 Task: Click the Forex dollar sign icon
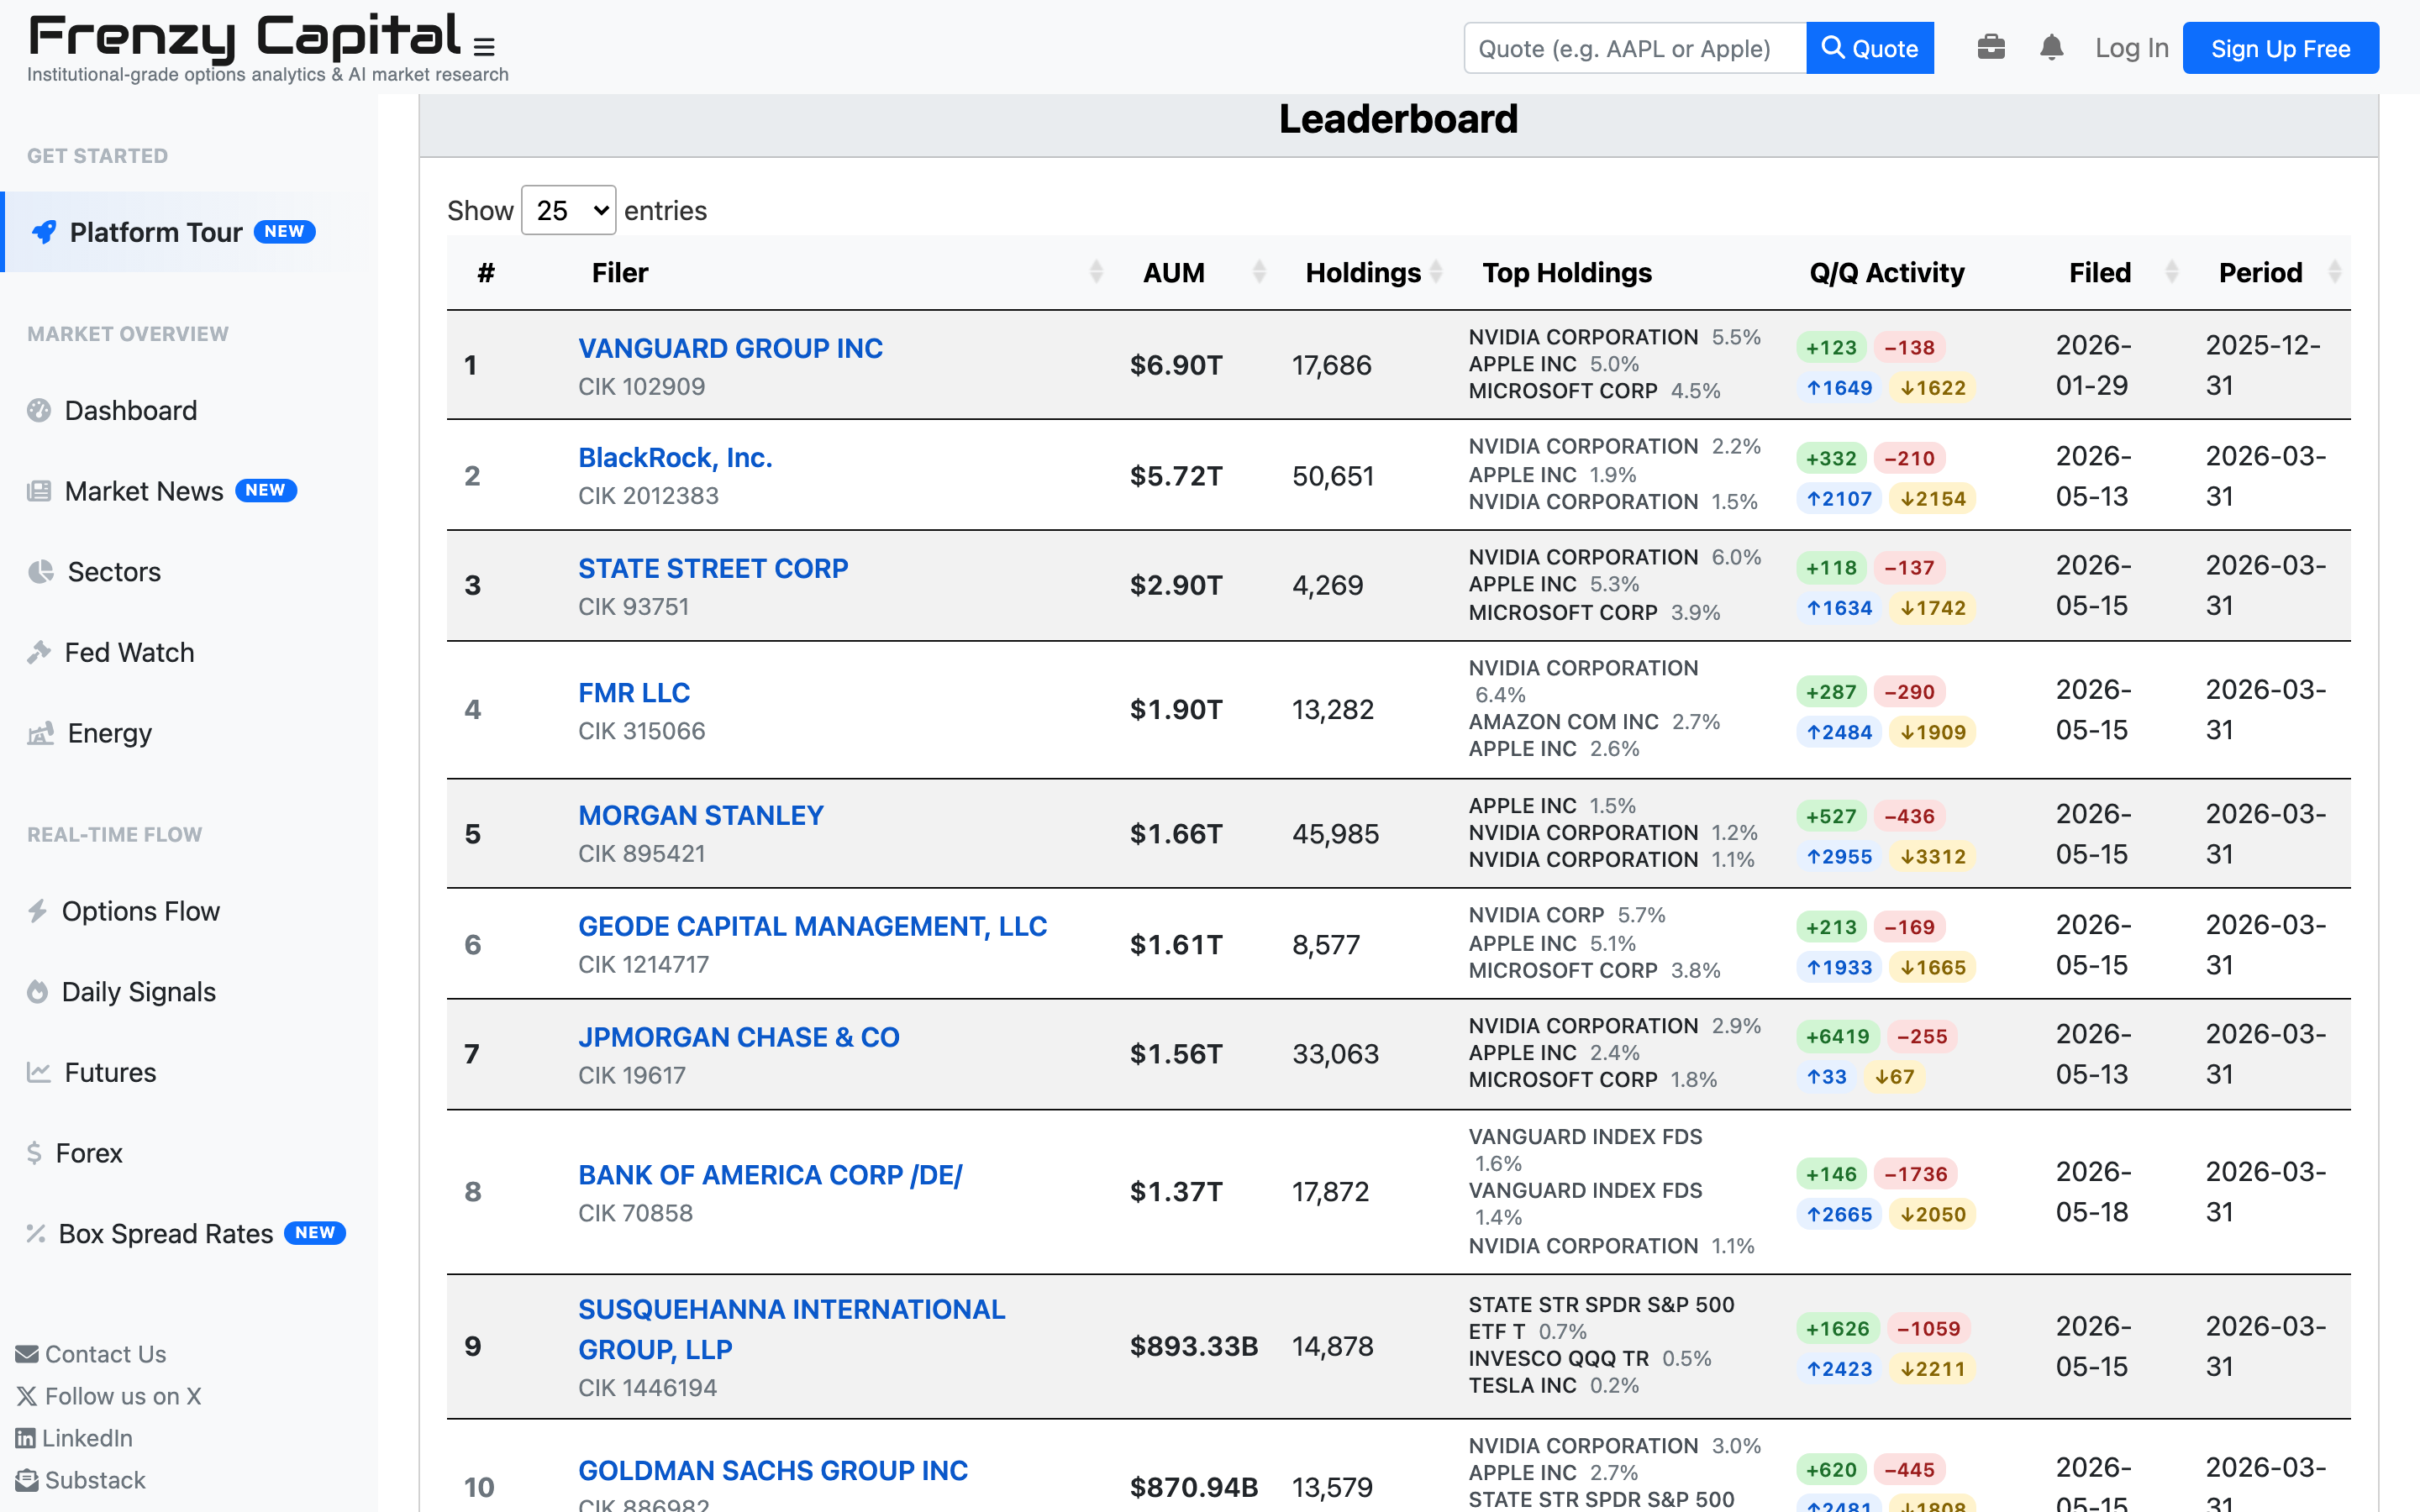[x=34, y=1153]
